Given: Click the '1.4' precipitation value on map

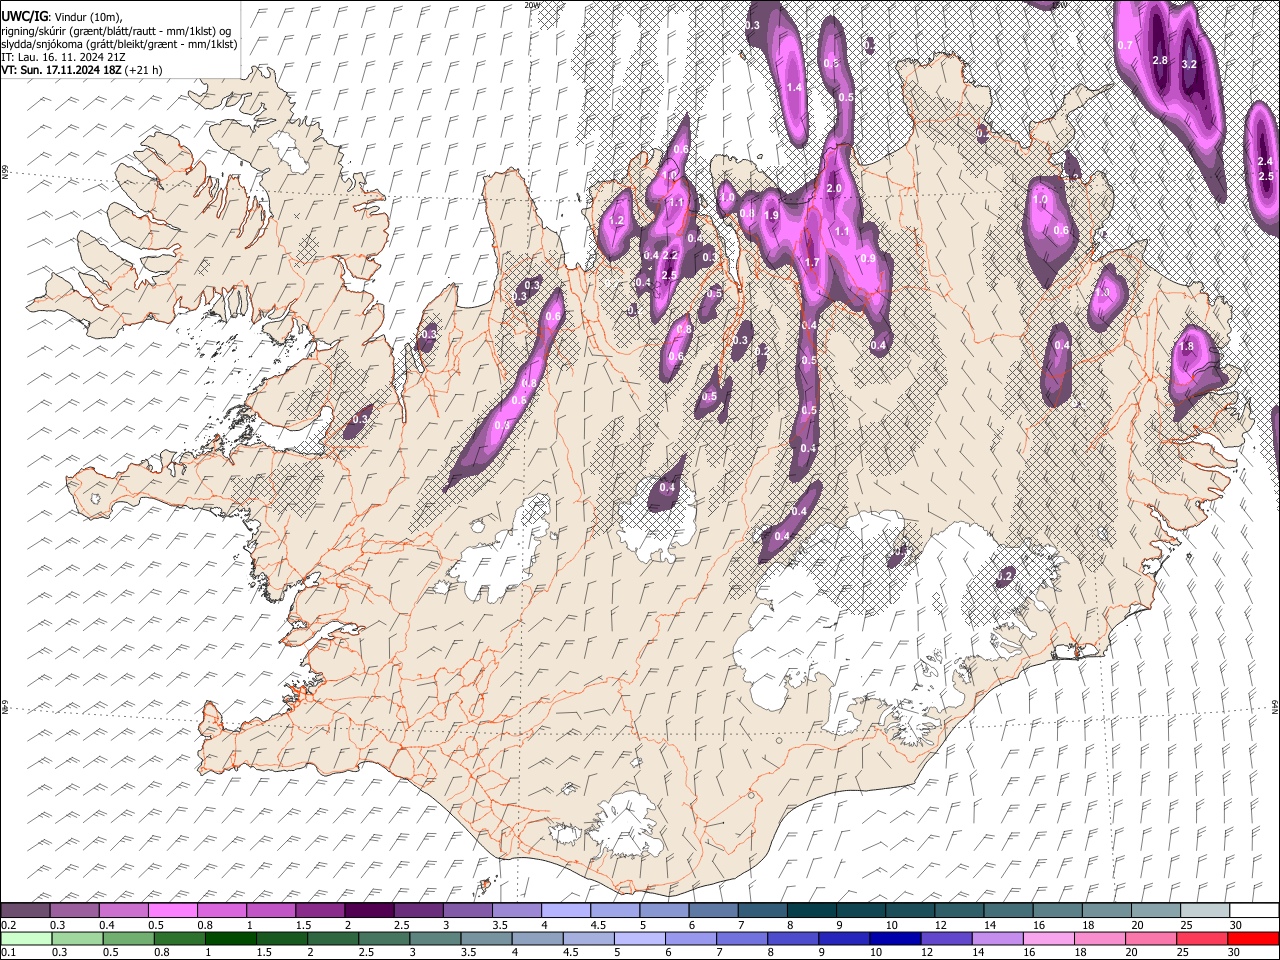Looking at the screenshot, I should point(794,88).
